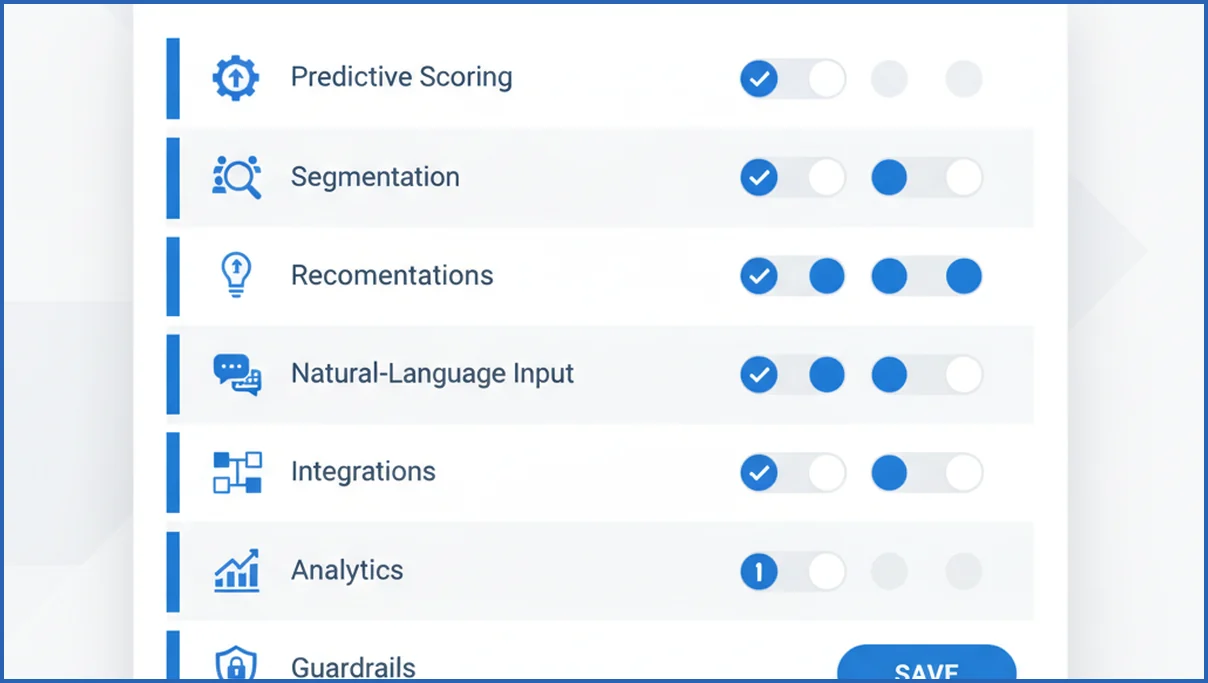Image resolution: width=1208 pixels, height=683 pixels.
Task: Click the Integrations flowchart icon
Action: (x=237, y=472)
